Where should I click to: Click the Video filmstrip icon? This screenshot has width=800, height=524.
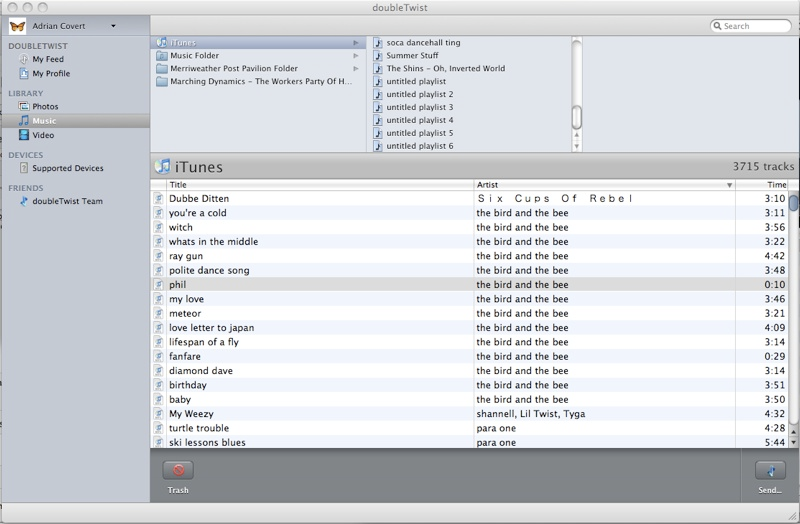tap(23, 135)
